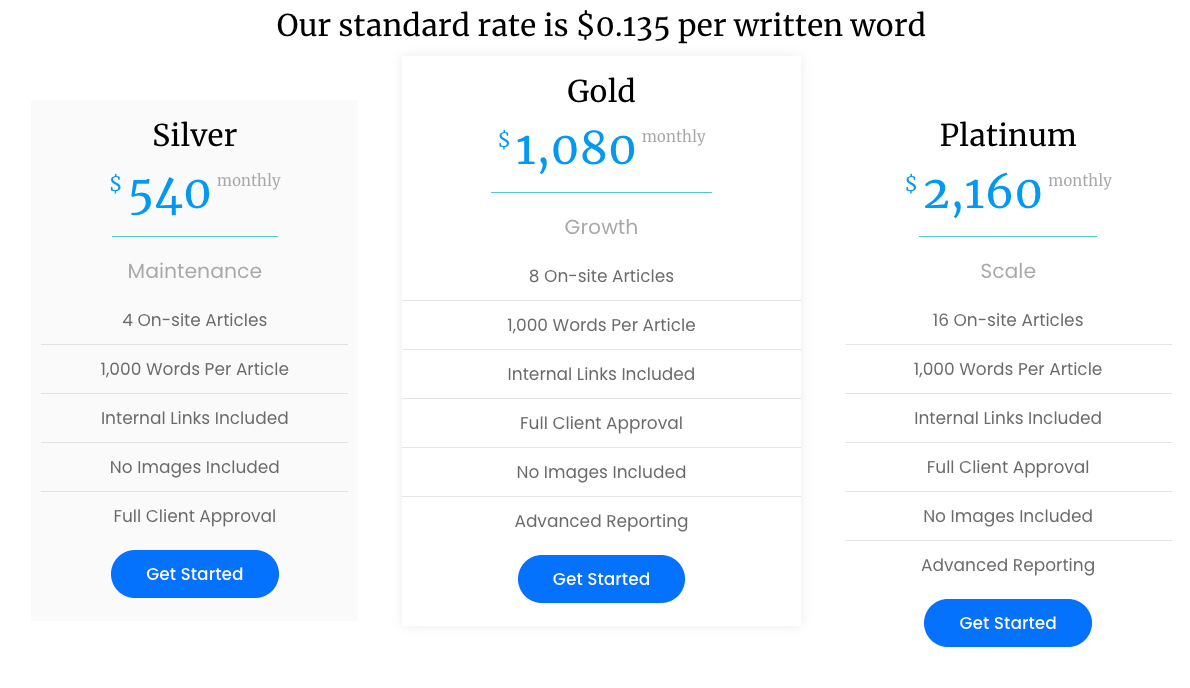Click Advanced Reporting in the Gold plan
The height and width of the screenshot is (688, 1190).
(x=601, y=521)
